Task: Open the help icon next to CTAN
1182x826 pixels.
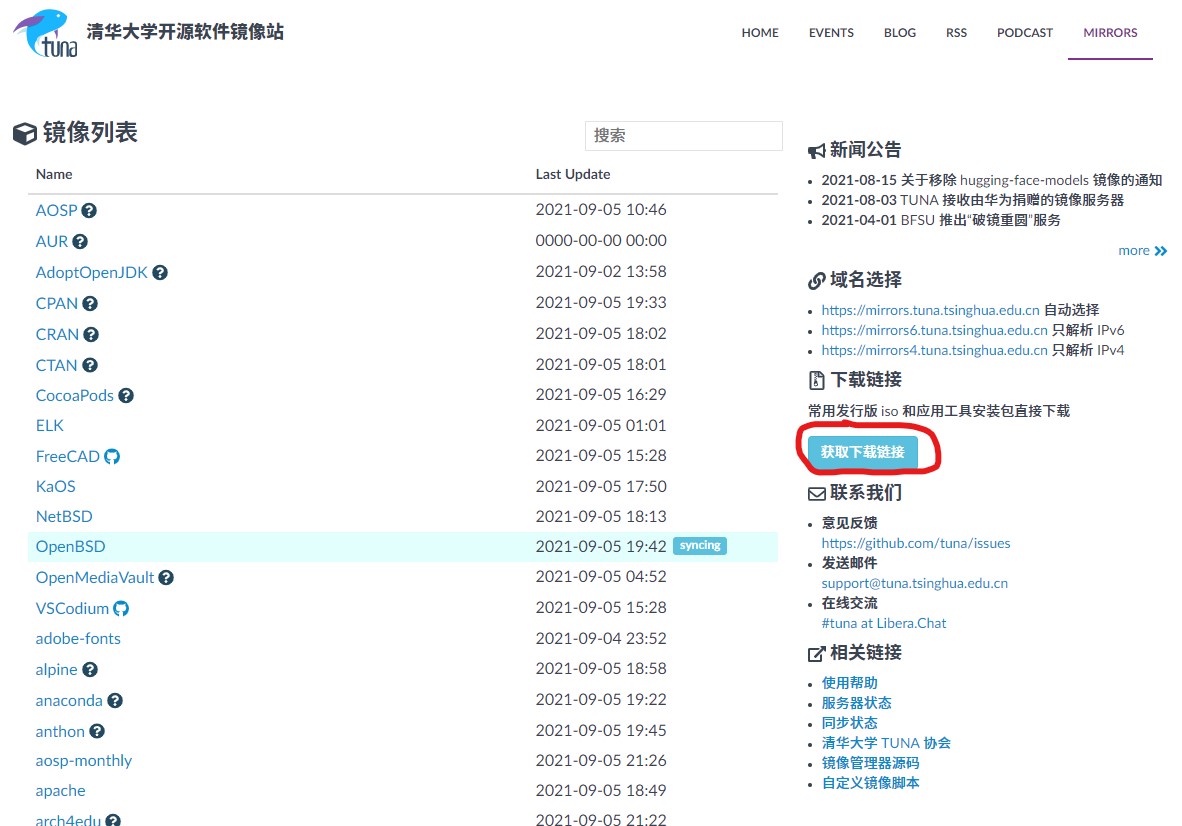Action: [x=90, y=366]
